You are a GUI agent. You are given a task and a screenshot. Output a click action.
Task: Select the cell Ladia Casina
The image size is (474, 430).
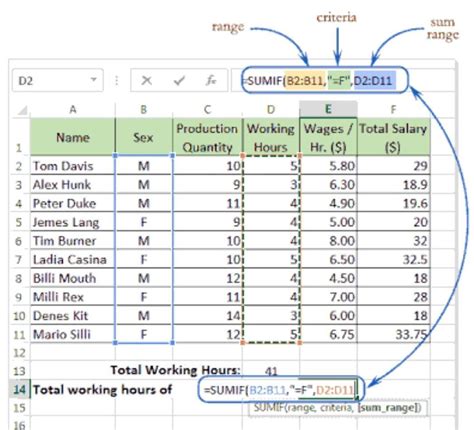[x=73, y=259]
